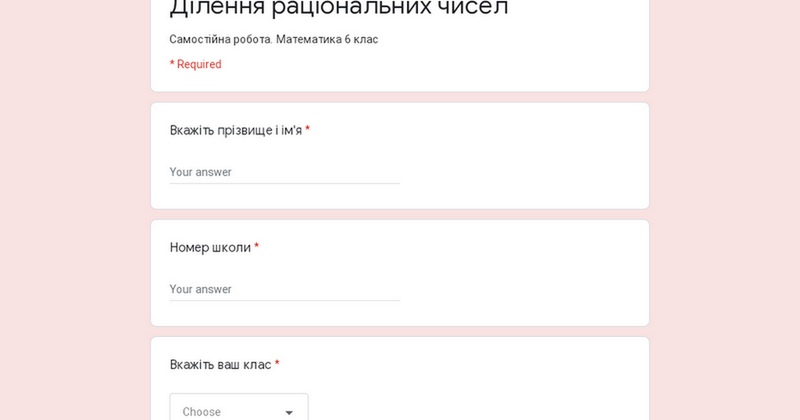The width and height of the screenshot is (800, 420).
Task: Click the subtitle 'Самостійна робота. Математика 6 клас'
Action: tap(274, 39)
